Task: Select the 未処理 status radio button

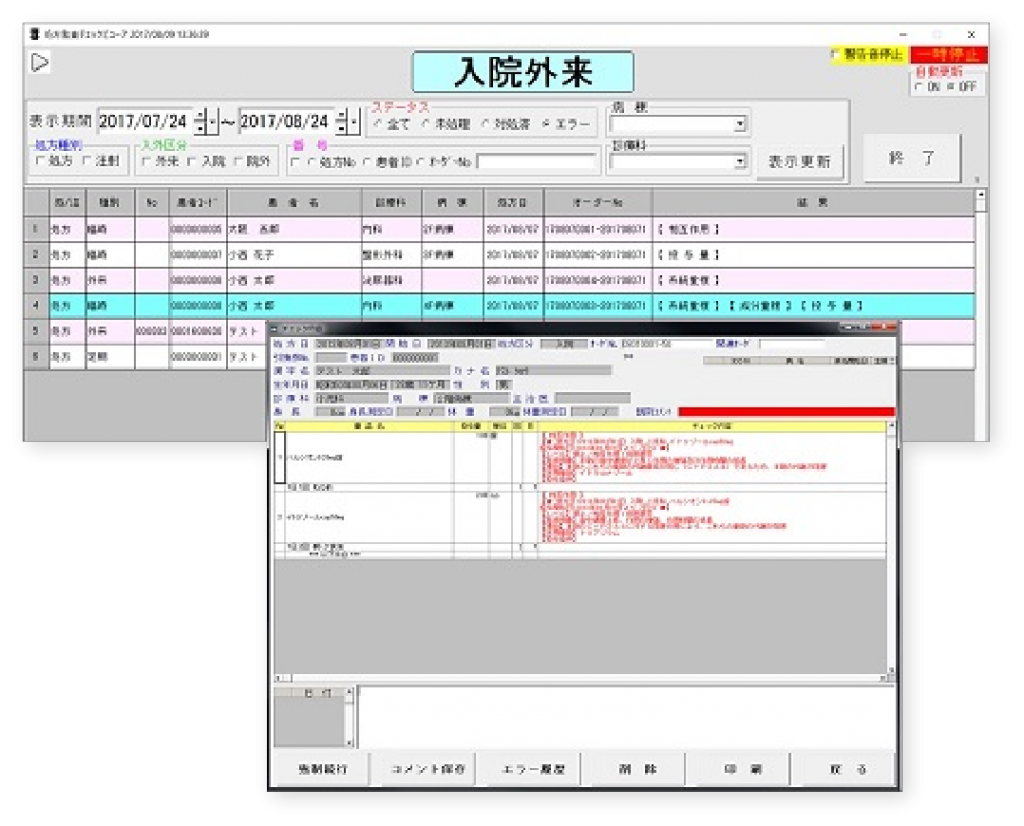Action: (x=426, y=123)
